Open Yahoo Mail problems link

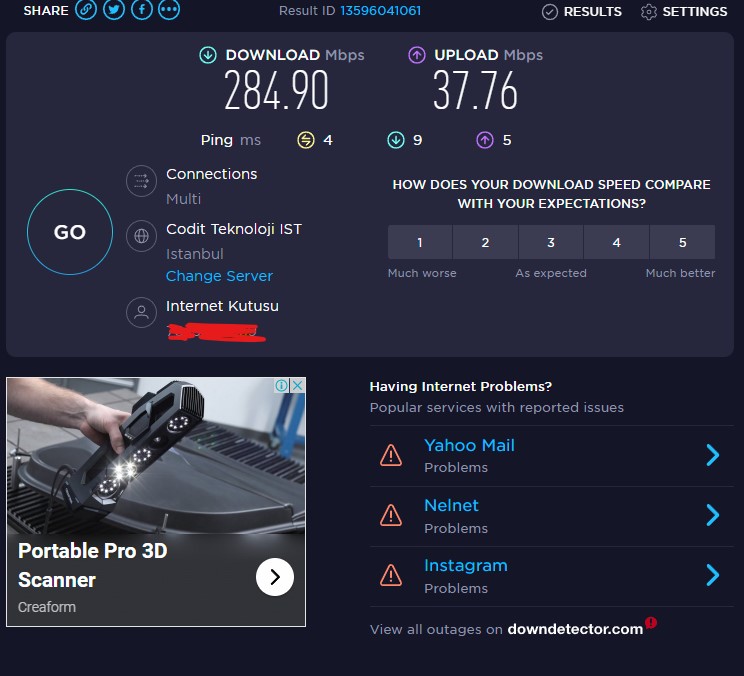[469, 445]
